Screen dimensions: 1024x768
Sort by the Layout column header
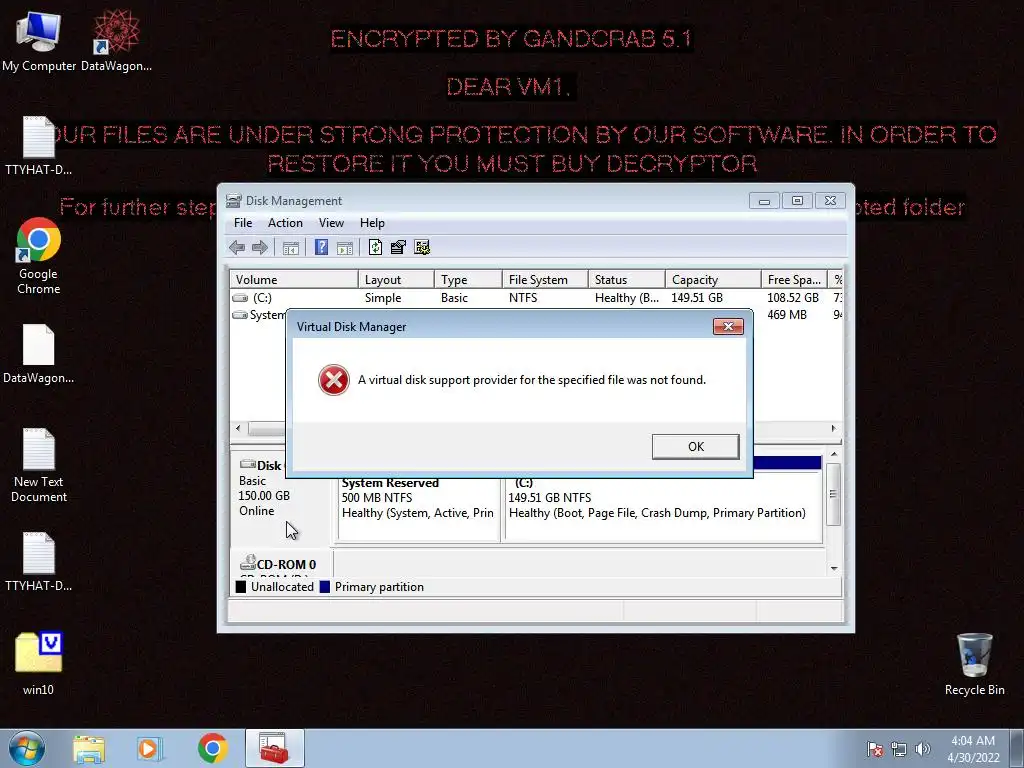[396, 280]
